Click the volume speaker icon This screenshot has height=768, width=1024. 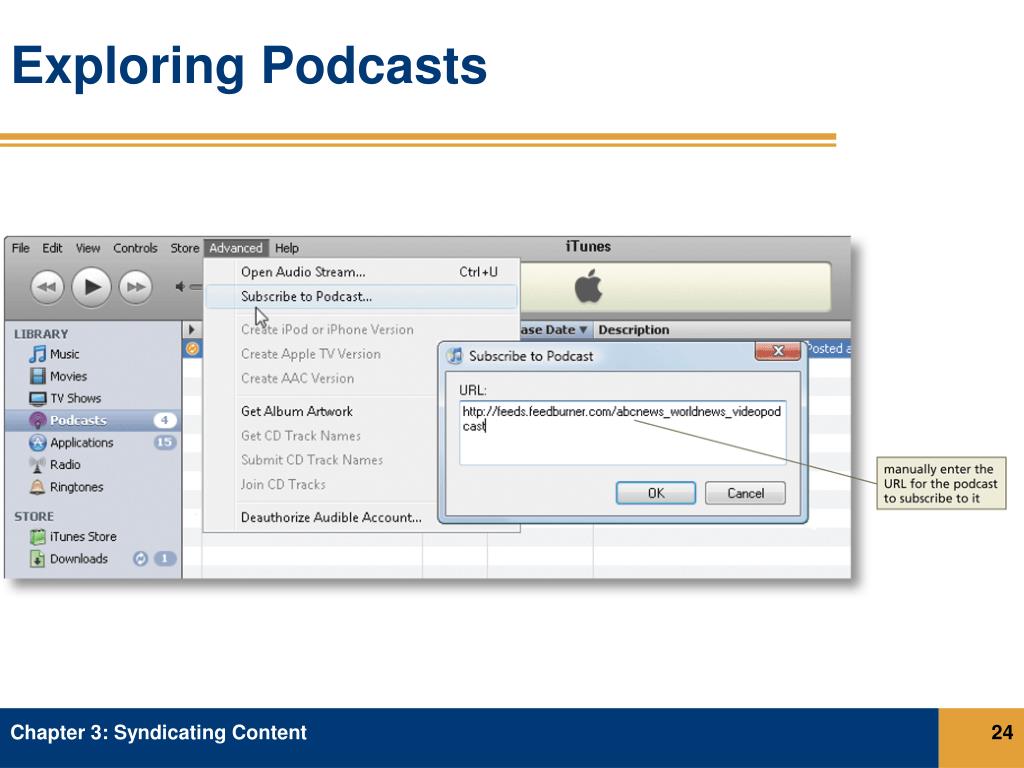(x=180, y=287)
